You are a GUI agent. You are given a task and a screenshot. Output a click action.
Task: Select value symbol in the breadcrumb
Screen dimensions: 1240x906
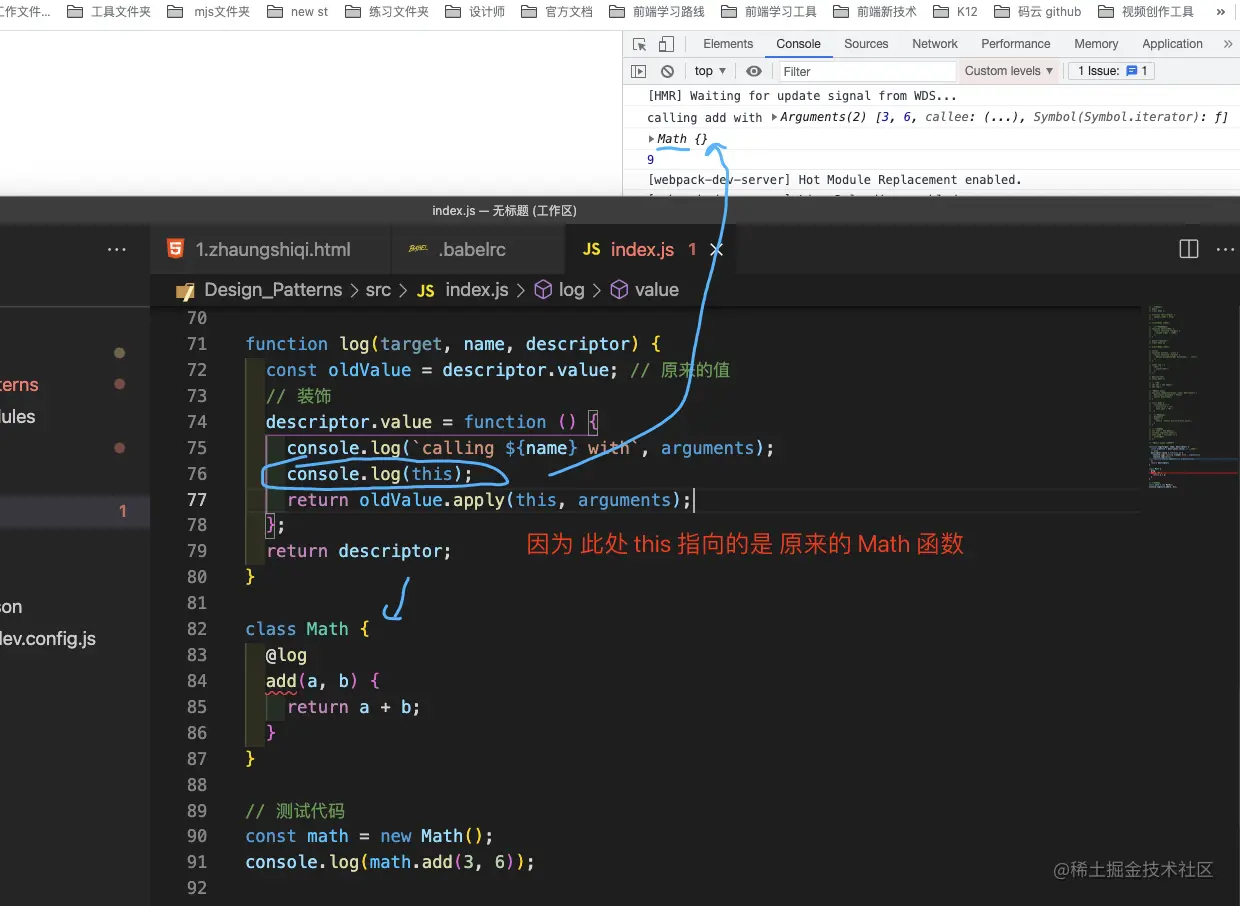645,290
